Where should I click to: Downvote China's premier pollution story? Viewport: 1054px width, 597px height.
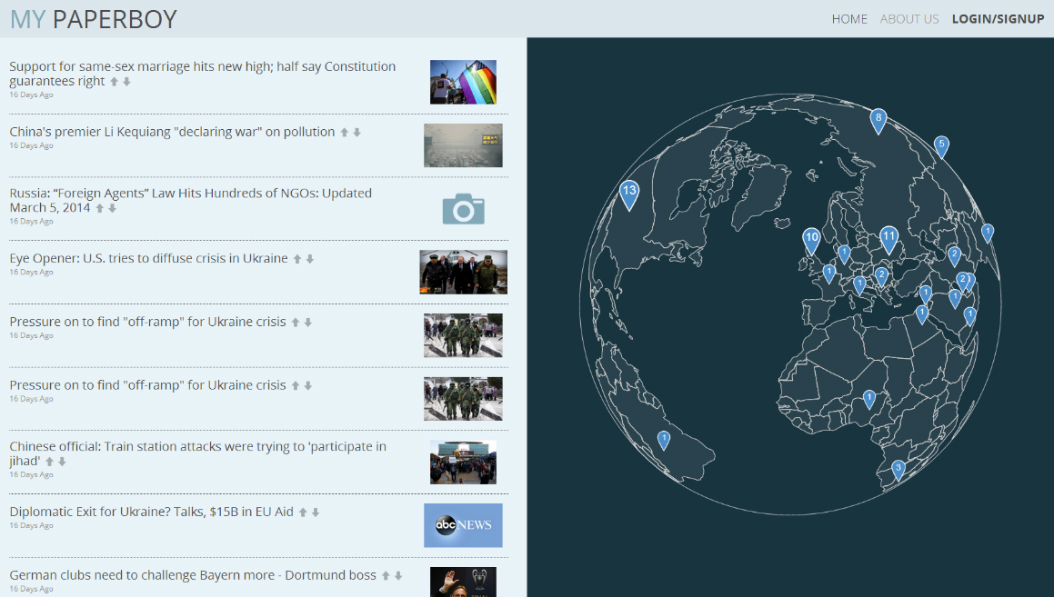(x=357, y=132)
